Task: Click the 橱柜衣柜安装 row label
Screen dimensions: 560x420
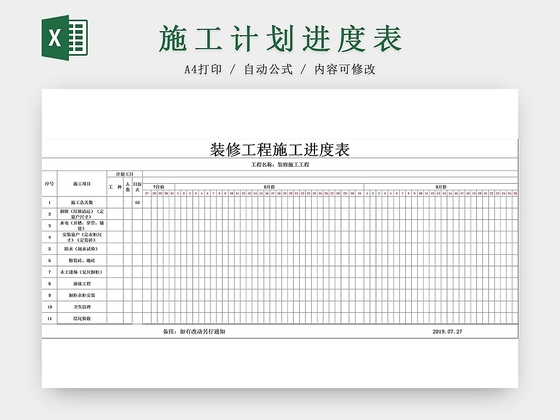Action: point(82,295)
